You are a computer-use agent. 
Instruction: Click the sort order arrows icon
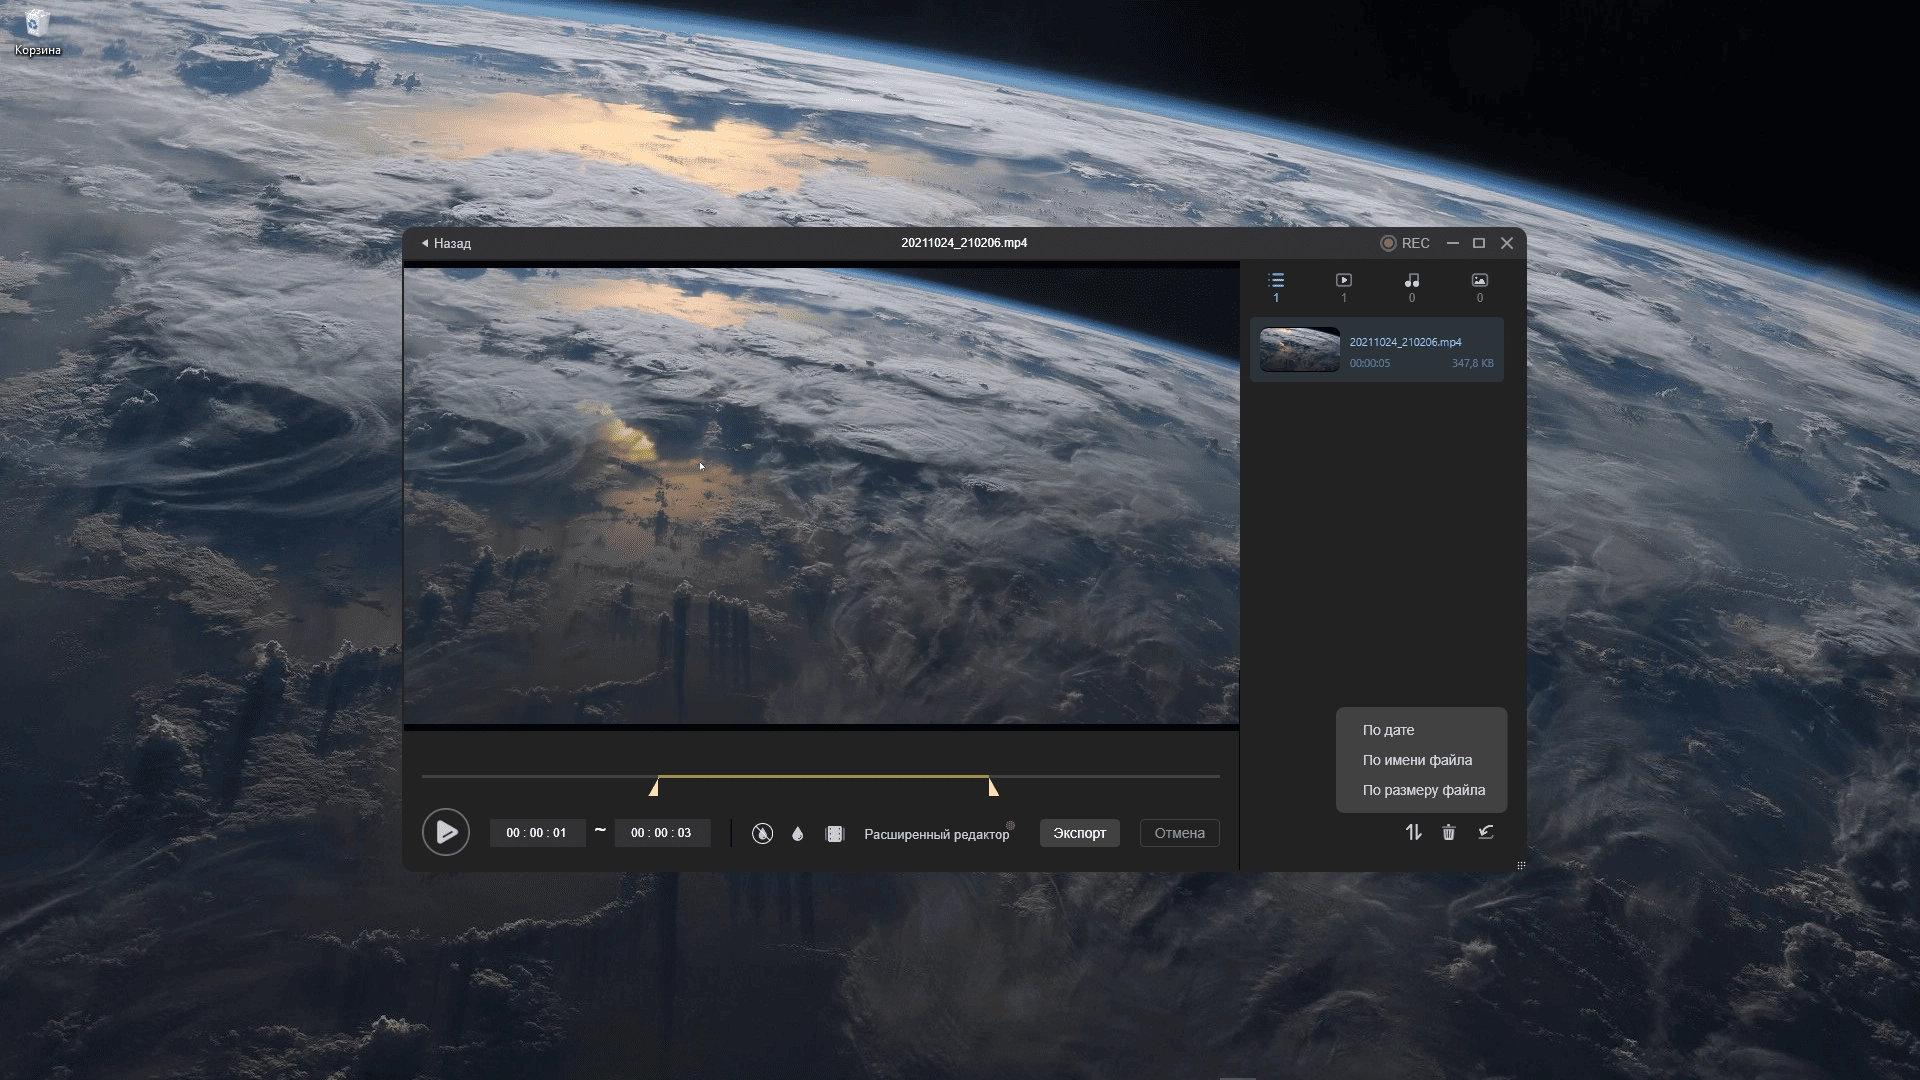(x=1413, y=832)
